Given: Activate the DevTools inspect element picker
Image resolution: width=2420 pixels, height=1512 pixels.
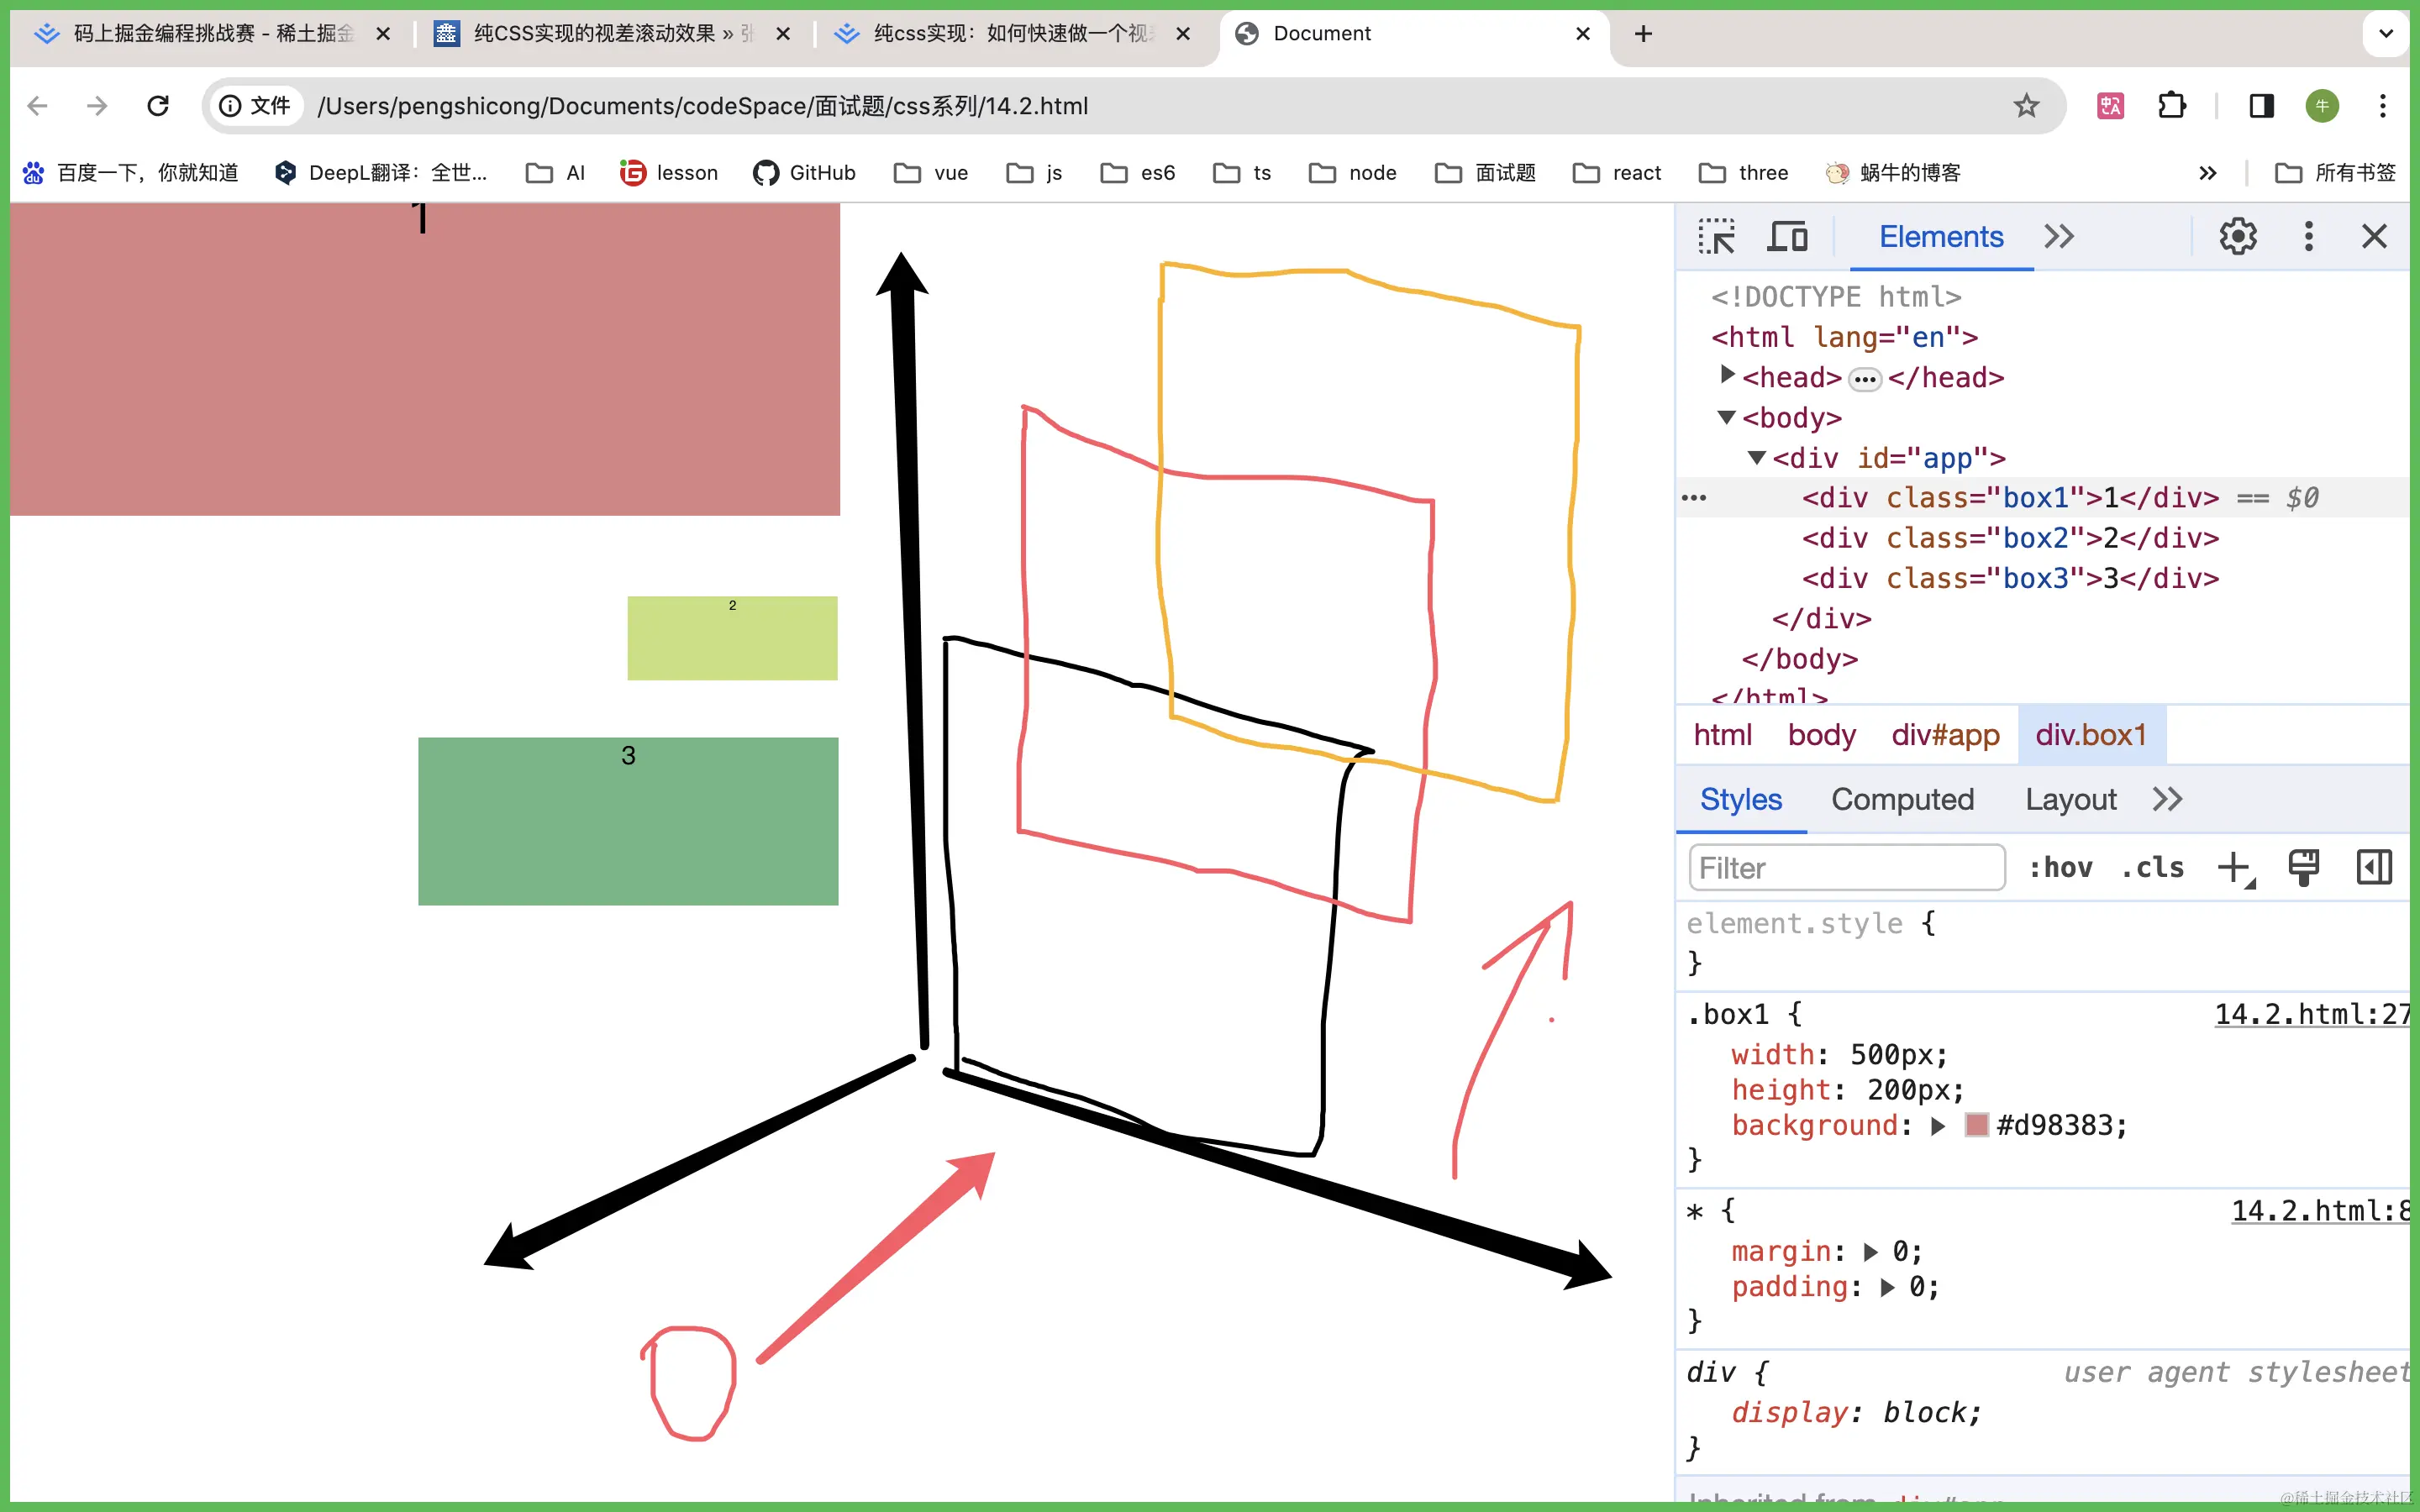Looking at the screenshot, I should click(x=1716, y=237).
